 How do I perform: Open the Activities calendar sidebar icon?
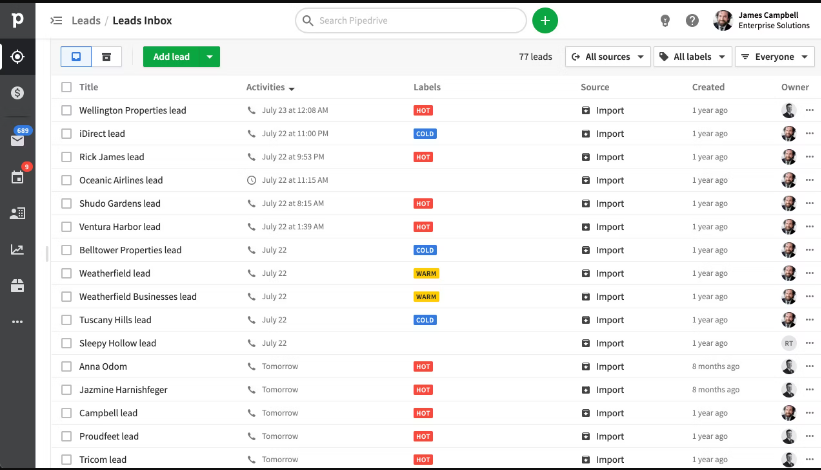coord(17,177)
